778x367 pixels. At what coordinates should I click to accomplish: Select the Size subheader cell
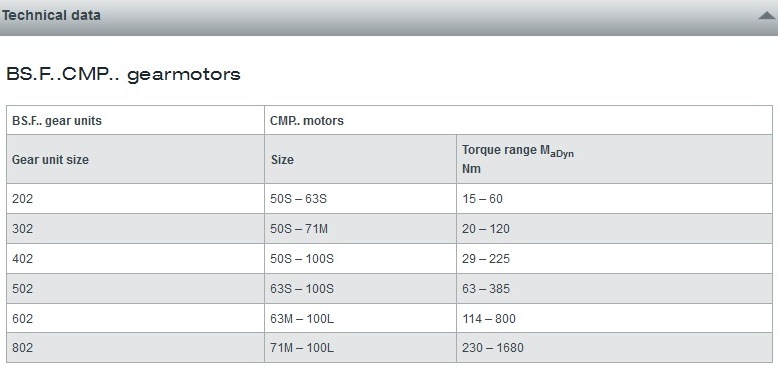tap(360, 159)
